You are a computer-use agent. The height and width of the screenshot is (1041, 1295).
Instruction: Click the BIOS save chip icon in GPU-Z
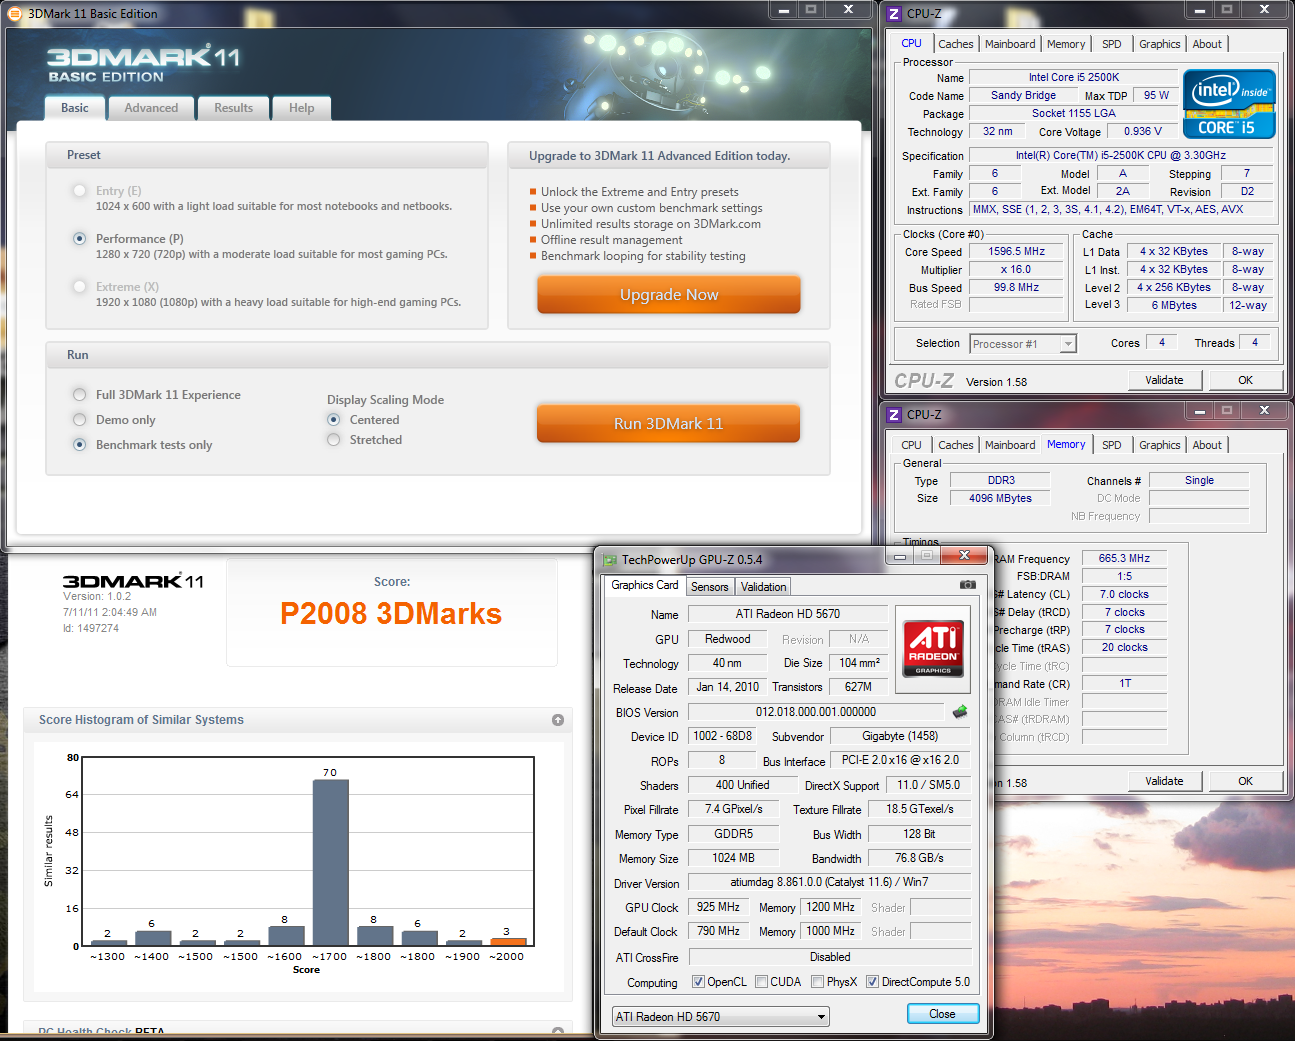tap(960, 712)
